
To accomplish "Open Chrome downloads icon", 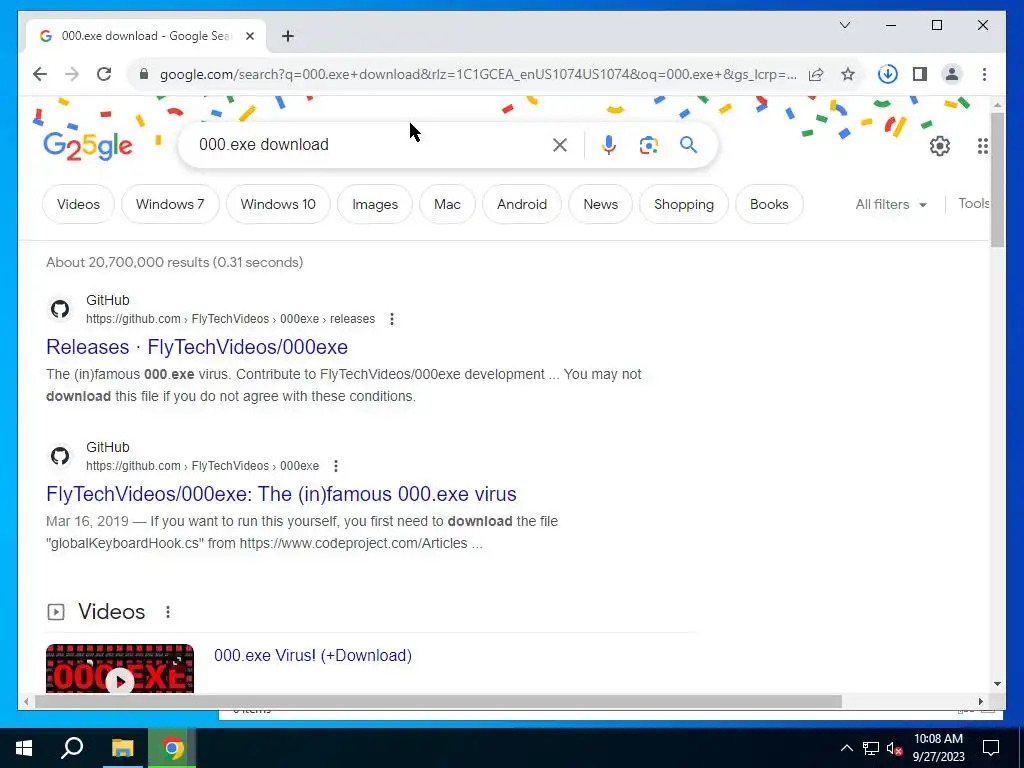I will point(888,74).
